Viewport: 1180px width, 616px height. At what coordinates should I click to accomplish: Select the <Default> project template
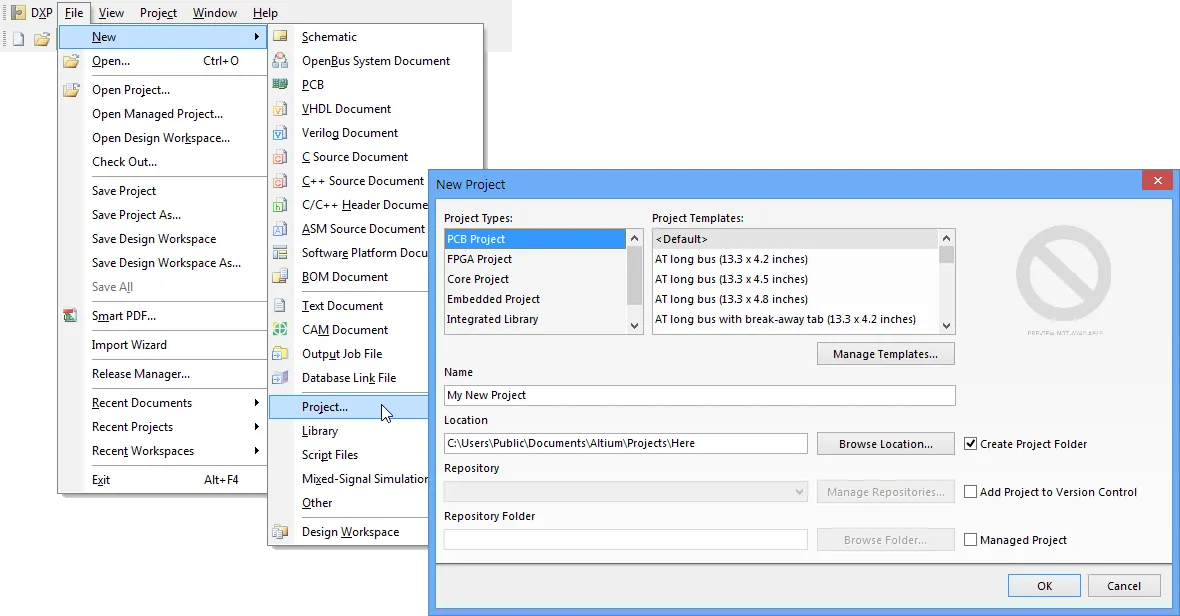(x=795, y=238)
